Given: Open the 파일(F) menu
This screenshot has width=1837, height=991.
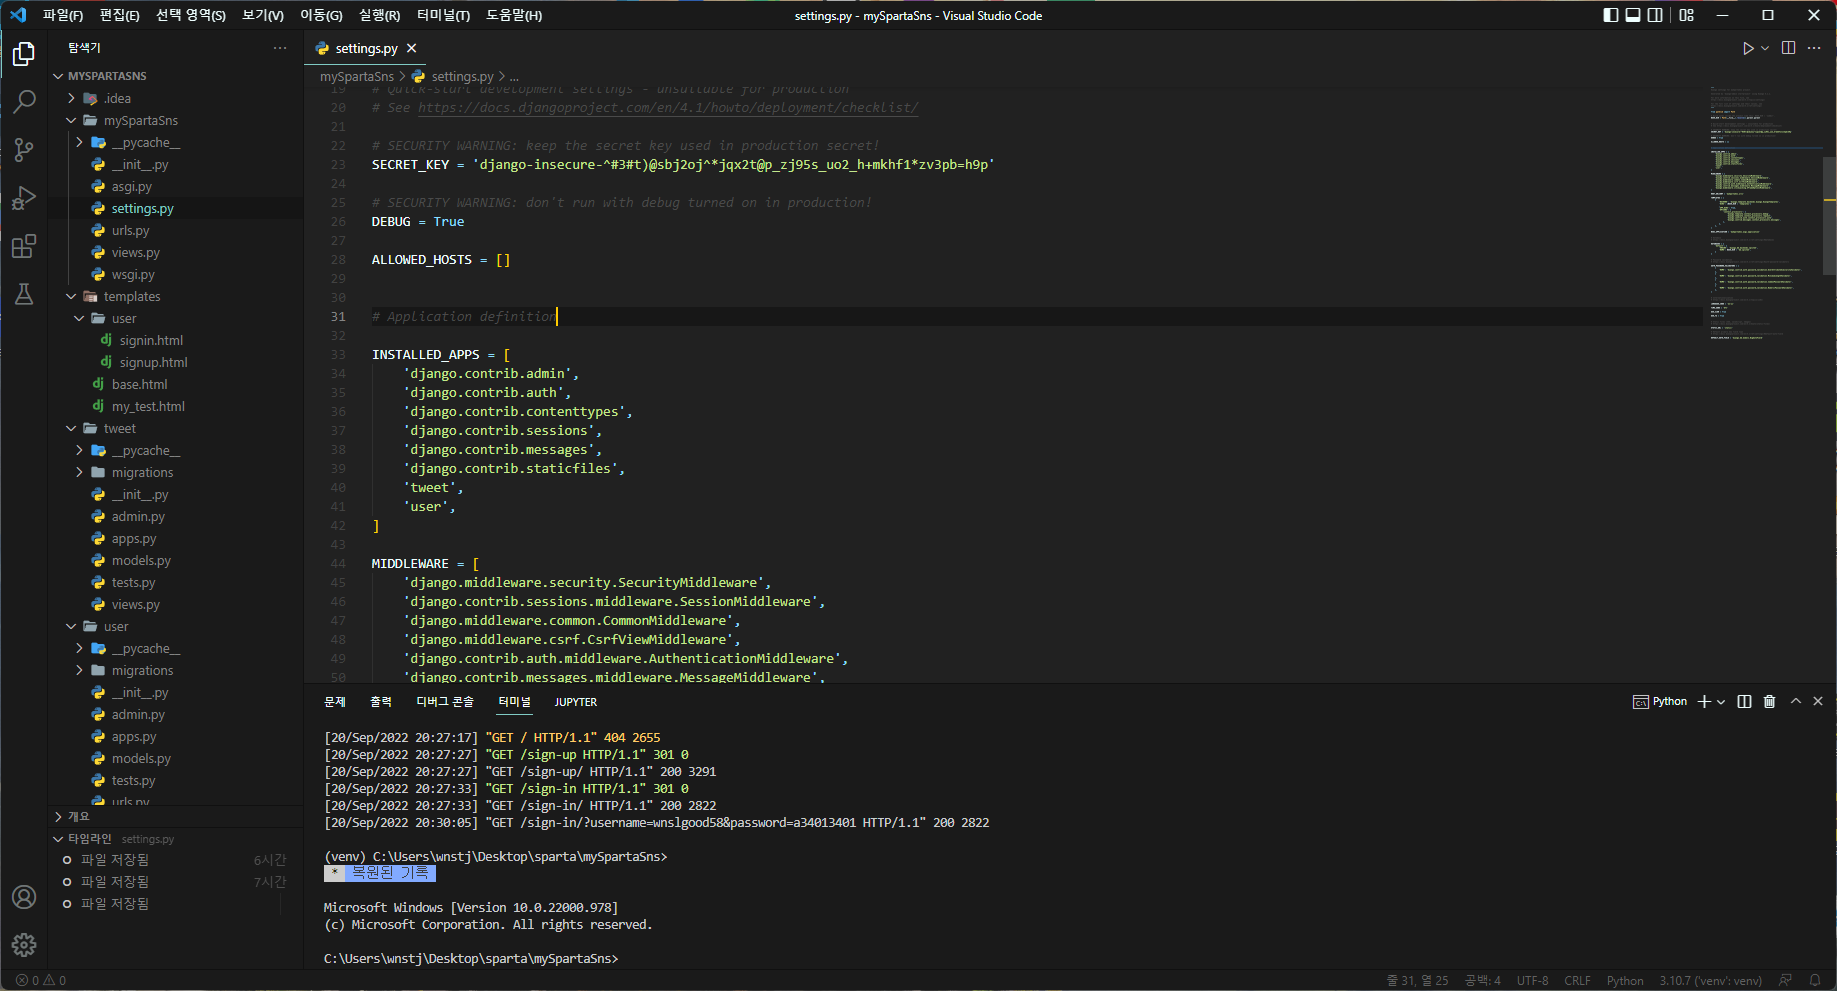Looking at the screenshot, I should 62,15.
